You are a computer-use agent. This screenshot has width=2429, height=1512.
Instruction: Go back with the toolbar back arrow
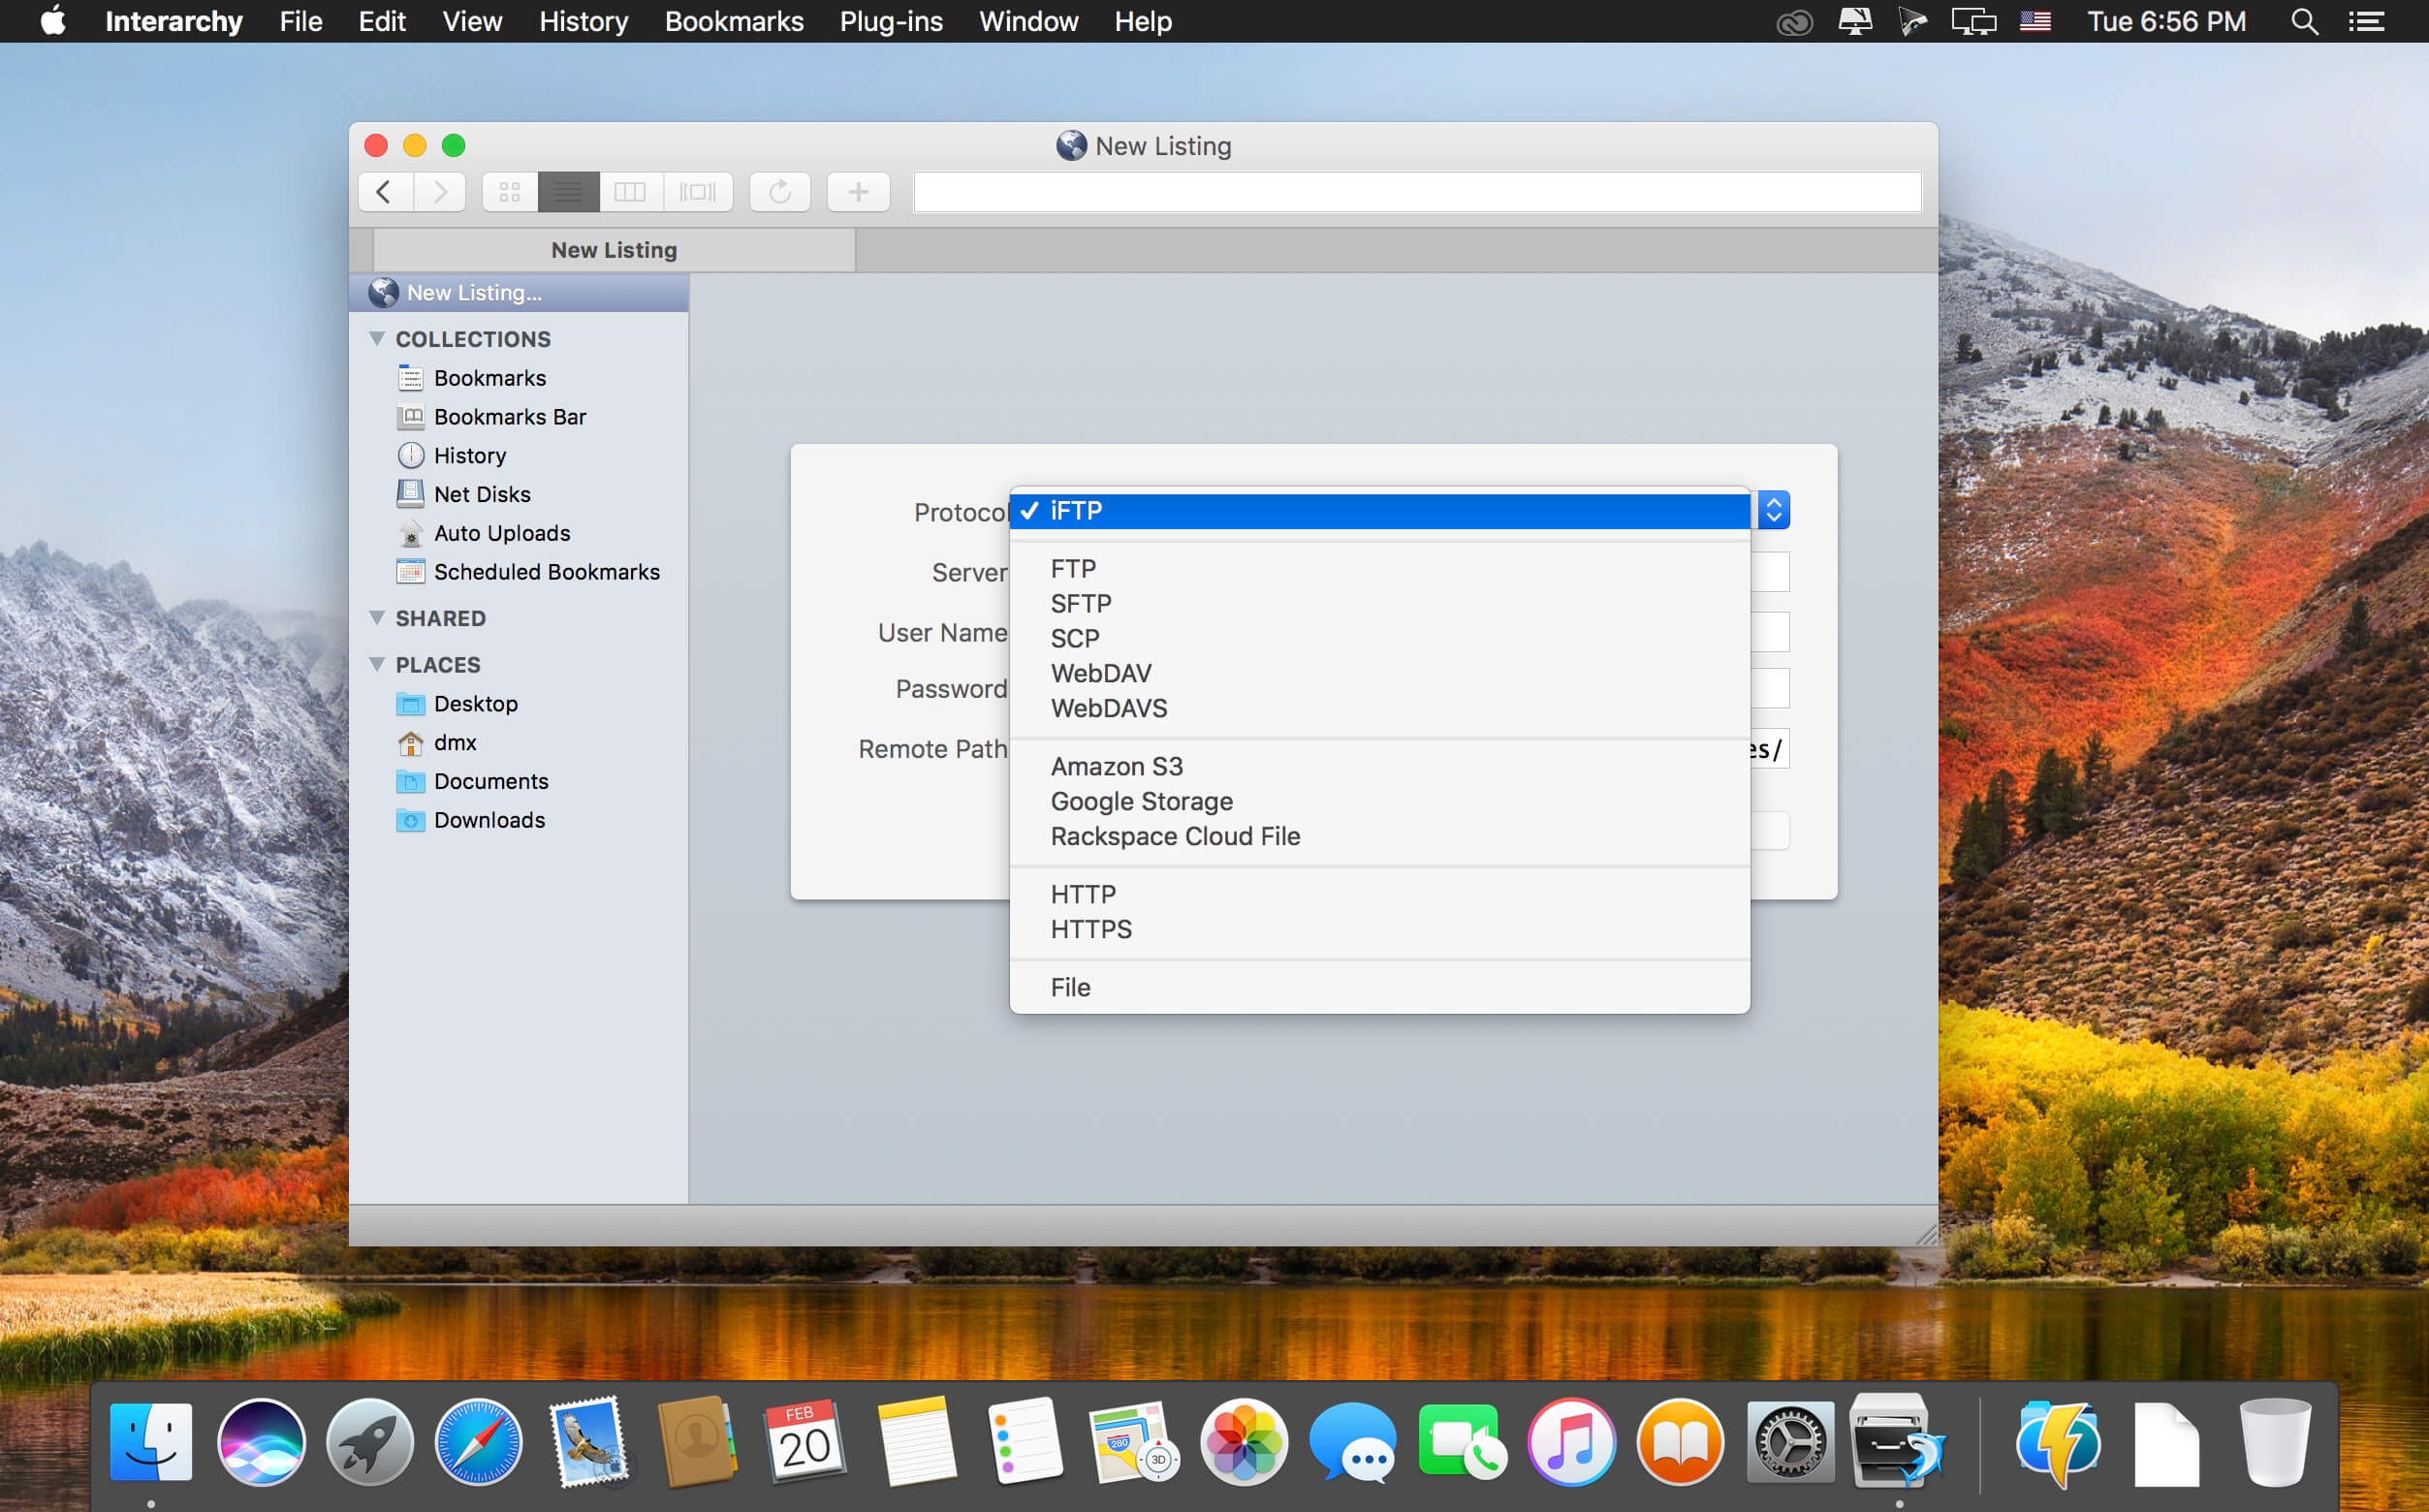point(385,191)
